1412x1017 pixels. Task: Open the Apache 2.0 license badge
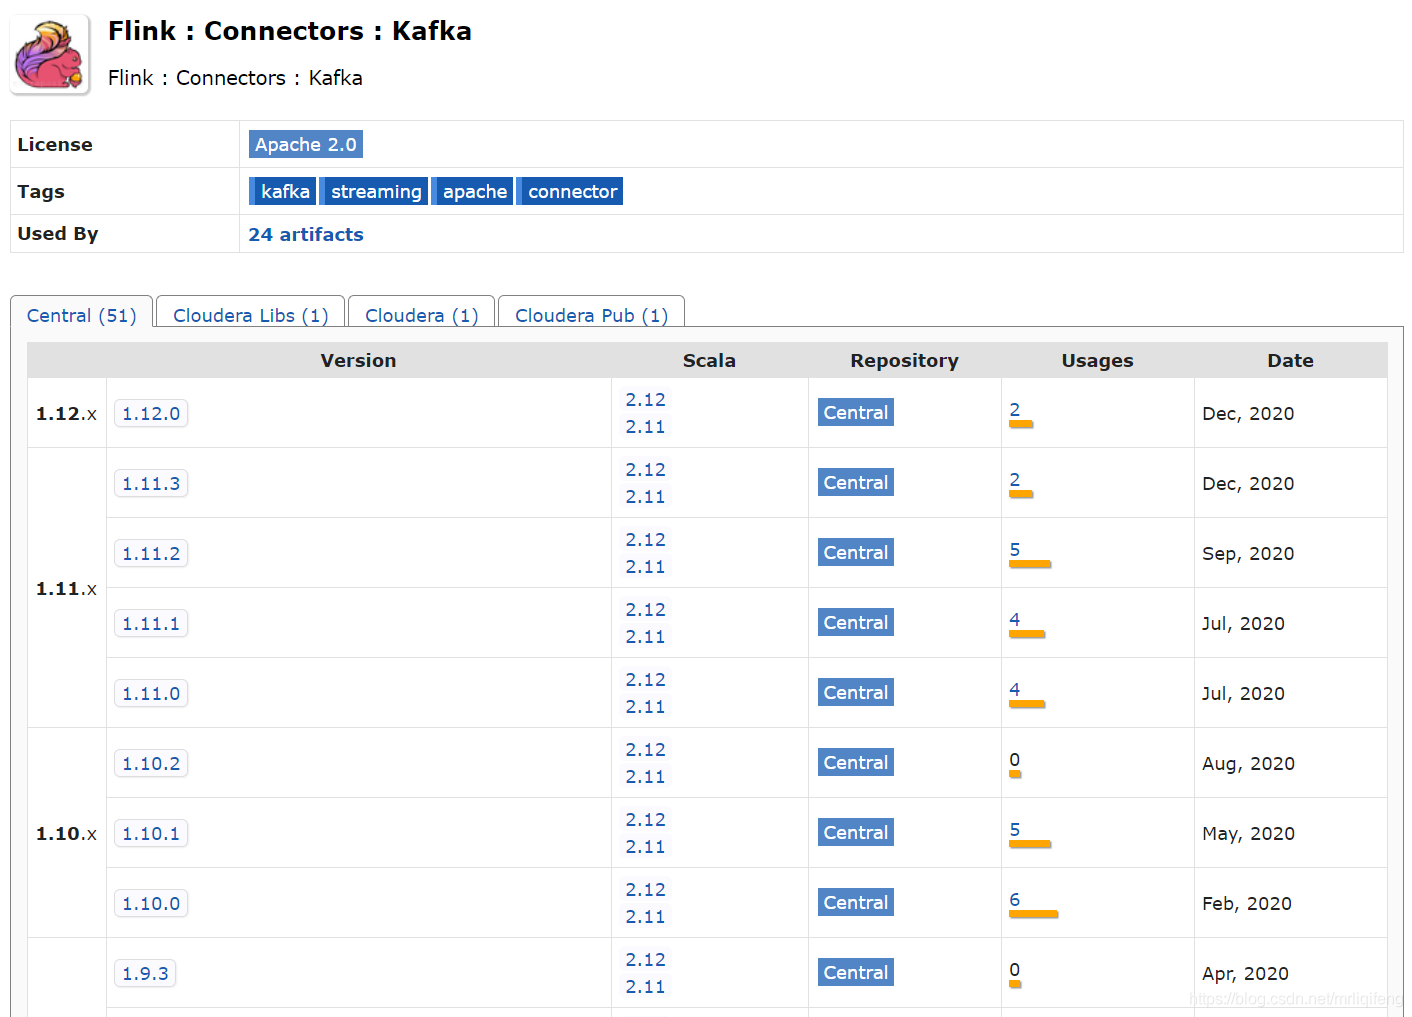(305, 145)
